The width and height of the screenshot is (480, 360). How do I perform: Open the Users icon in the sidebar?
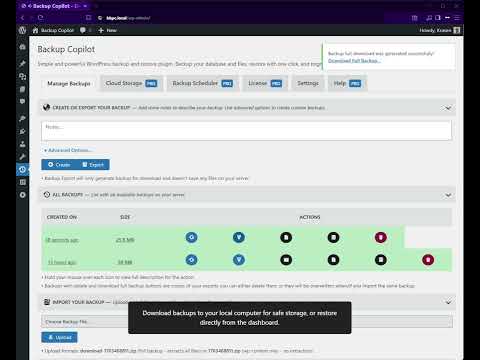[x=22, y=144]
